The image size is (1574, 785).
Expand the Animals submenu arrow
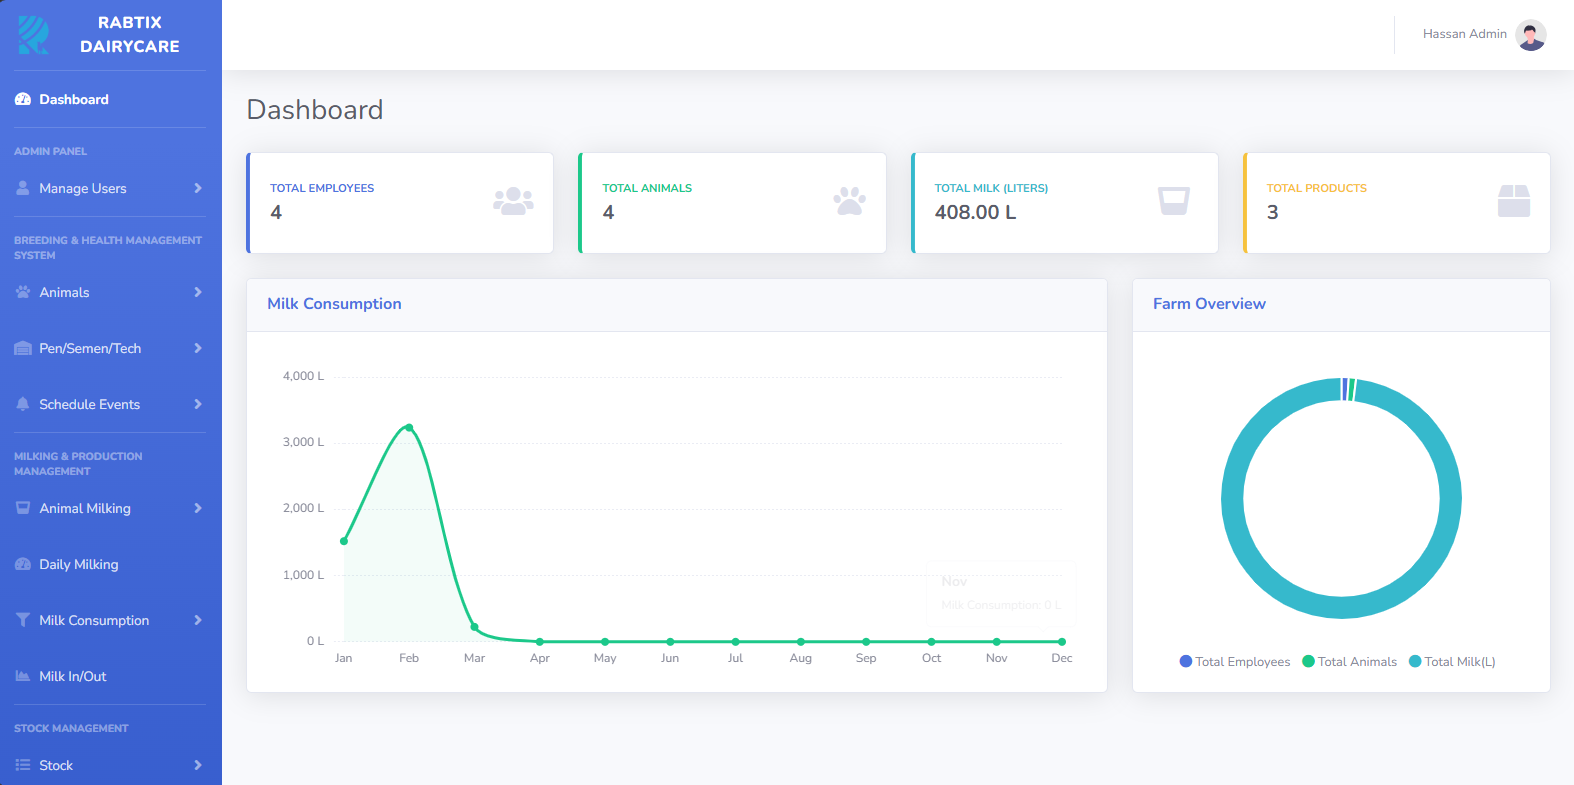click(198, 292)
